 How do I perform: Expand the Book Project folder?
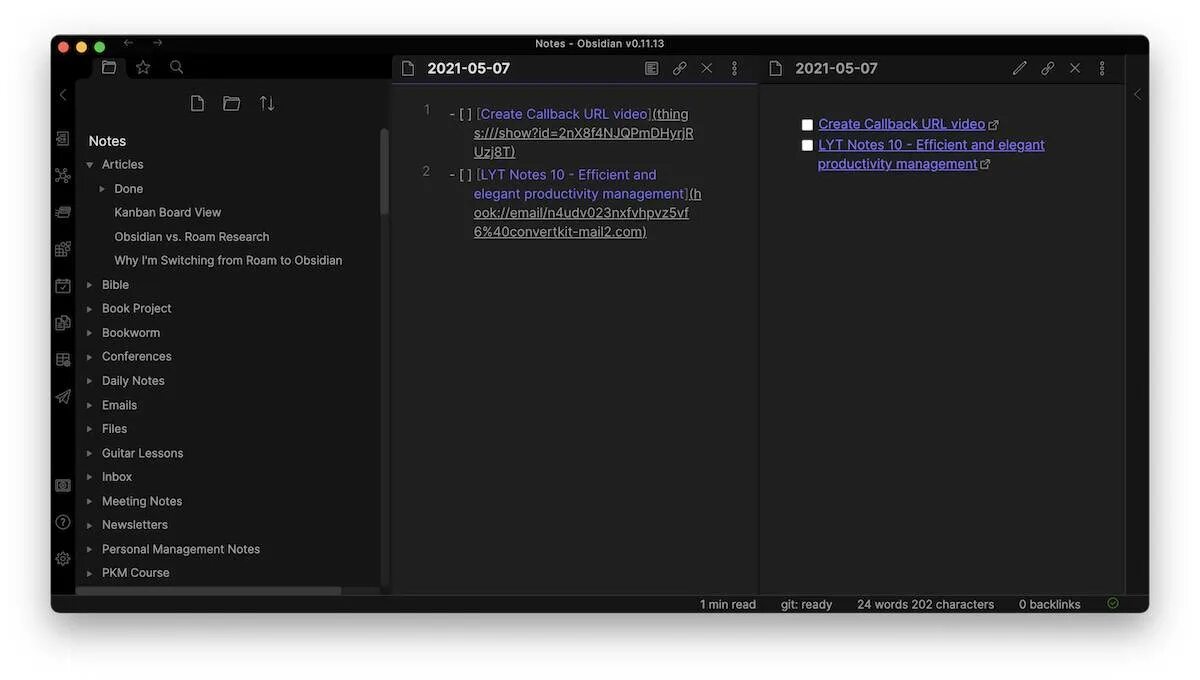(x=89, y=308)
